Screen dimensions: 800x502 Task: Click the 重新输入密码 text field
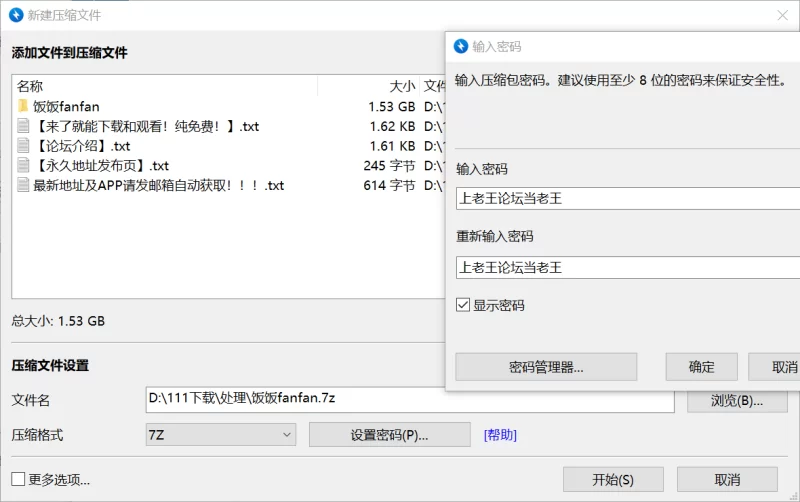(628, 267)
